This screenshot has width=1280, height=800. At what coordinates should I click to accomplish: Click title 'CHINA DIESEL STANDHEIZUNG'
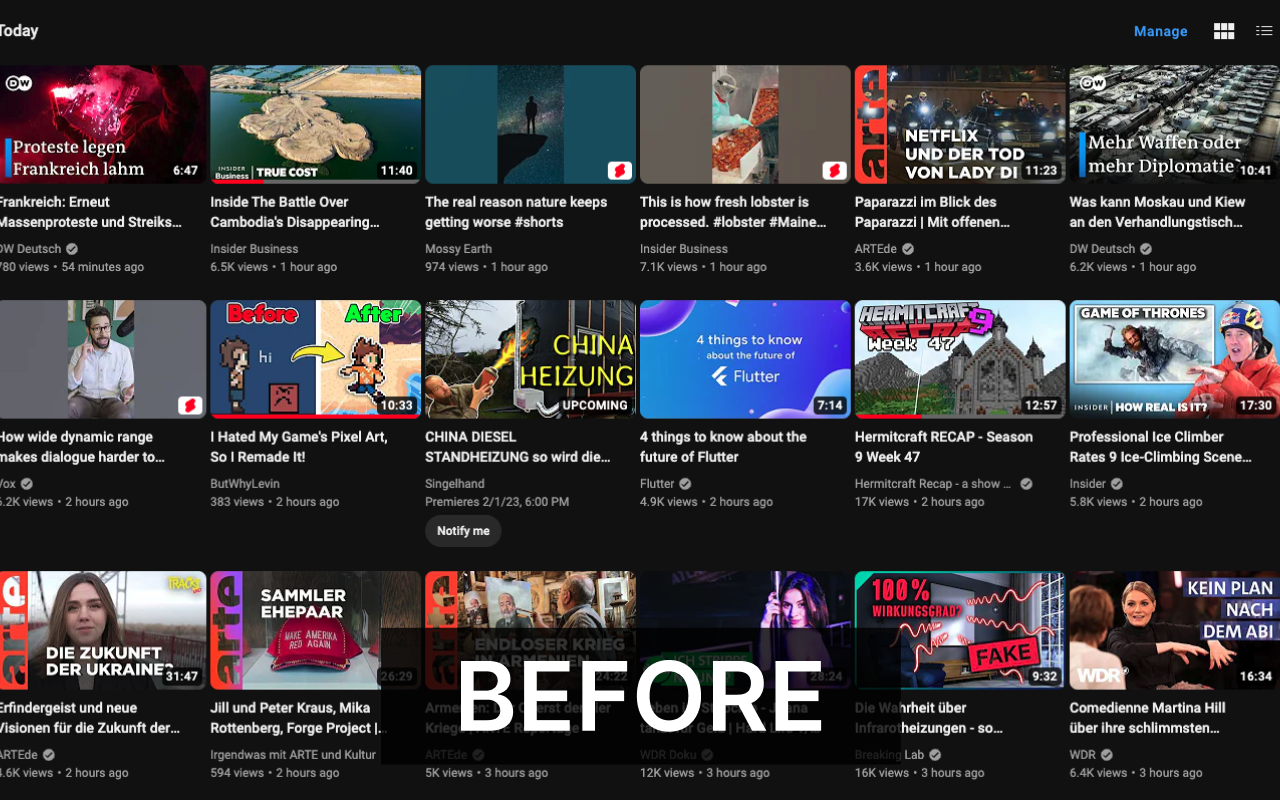point(518,447)
